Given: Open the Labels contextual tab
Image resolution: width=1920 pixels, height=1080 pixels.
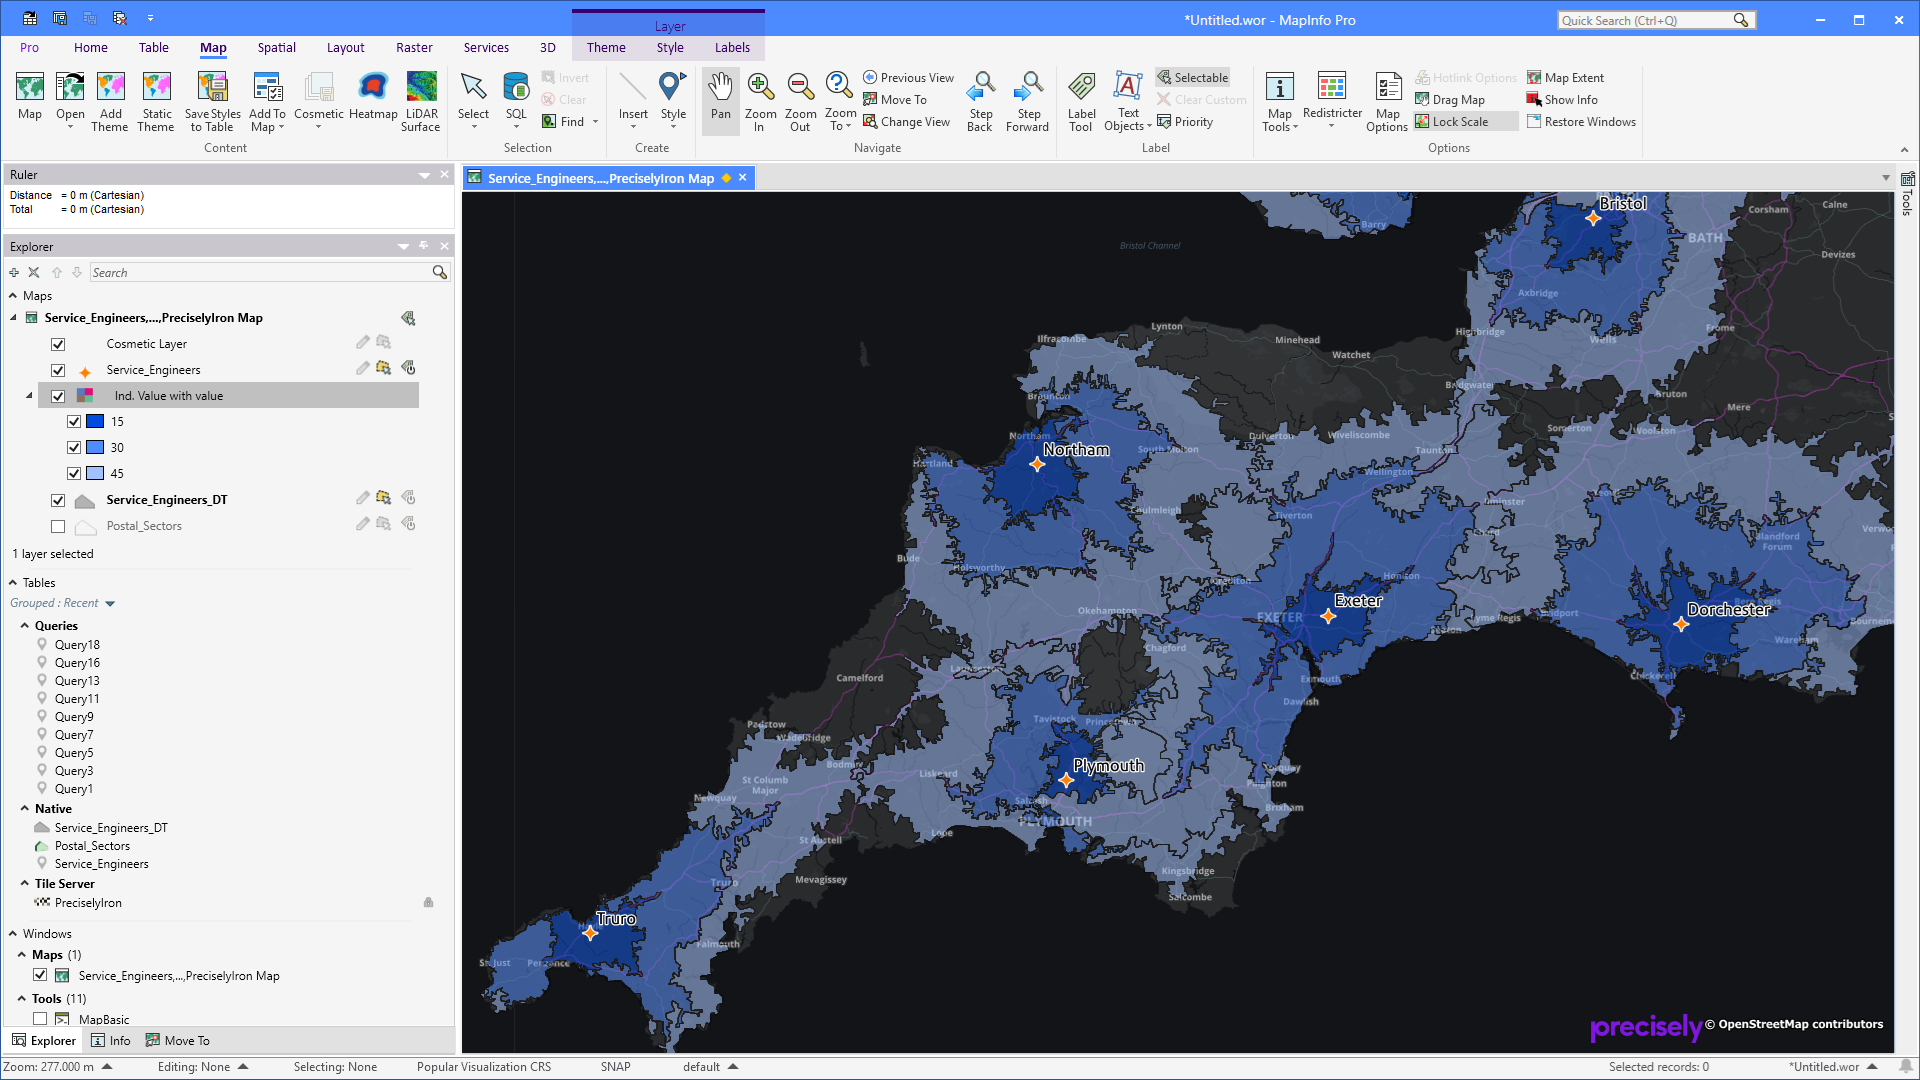Looking at the screenshot, I should [732, 47].
